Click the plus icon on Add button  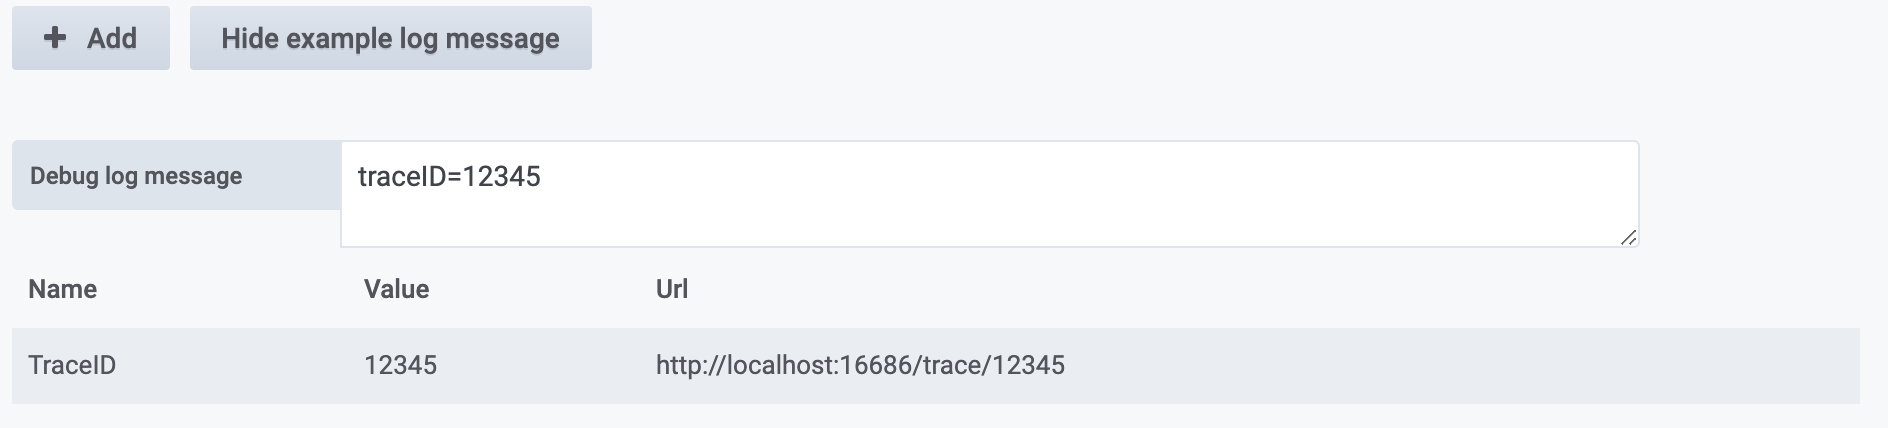tap(56, 38)
